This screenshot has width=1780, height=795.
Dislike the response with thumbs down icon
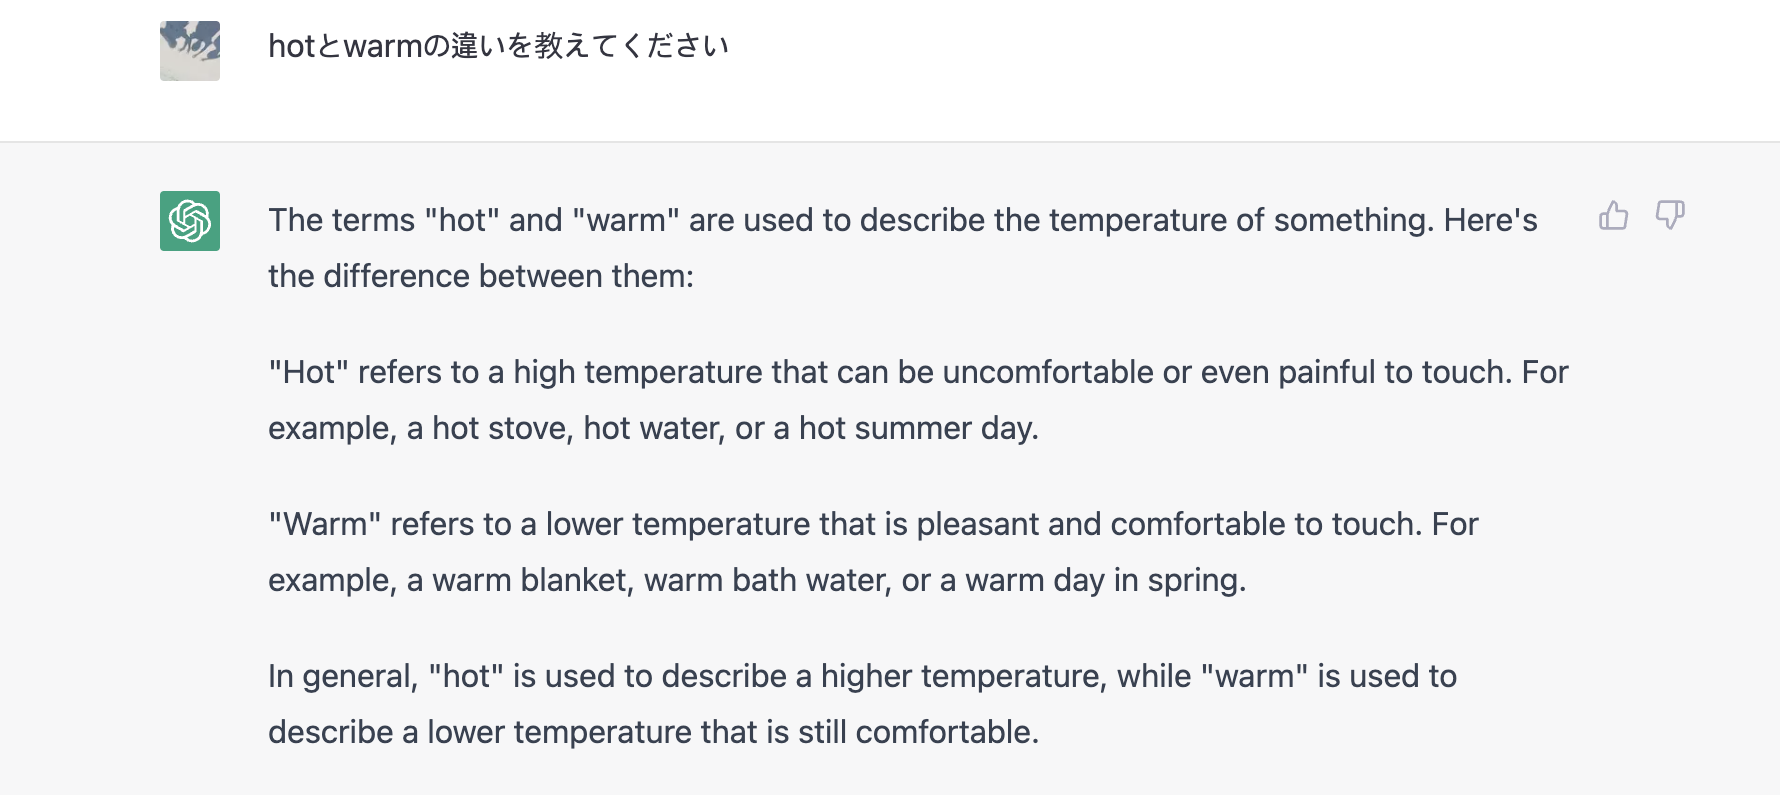tap(1670, 215)
